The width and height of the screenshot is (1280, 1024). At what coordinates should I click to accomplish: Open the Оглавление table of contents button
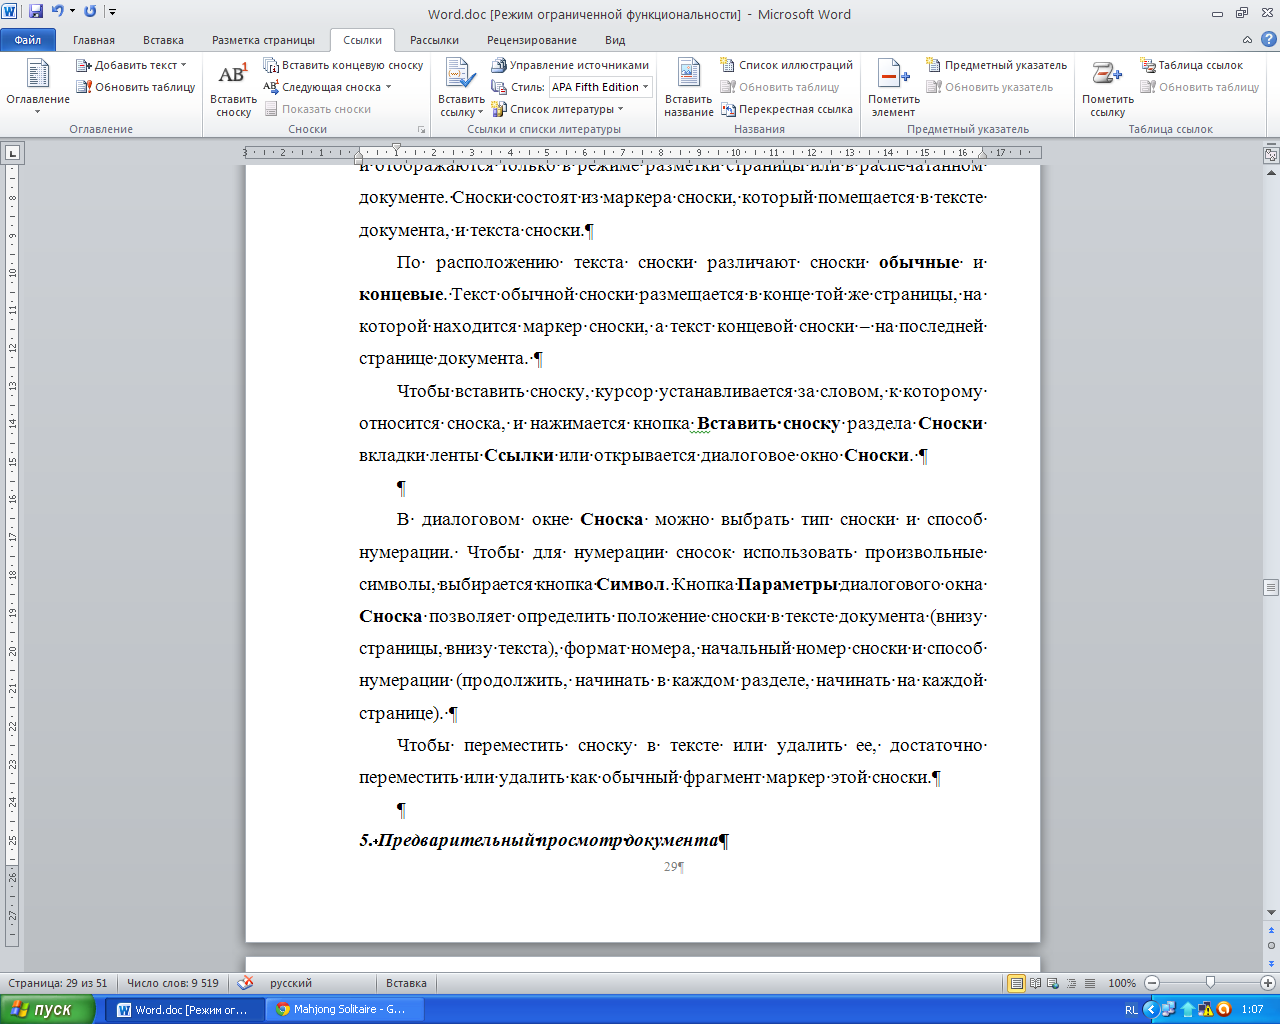38,86
